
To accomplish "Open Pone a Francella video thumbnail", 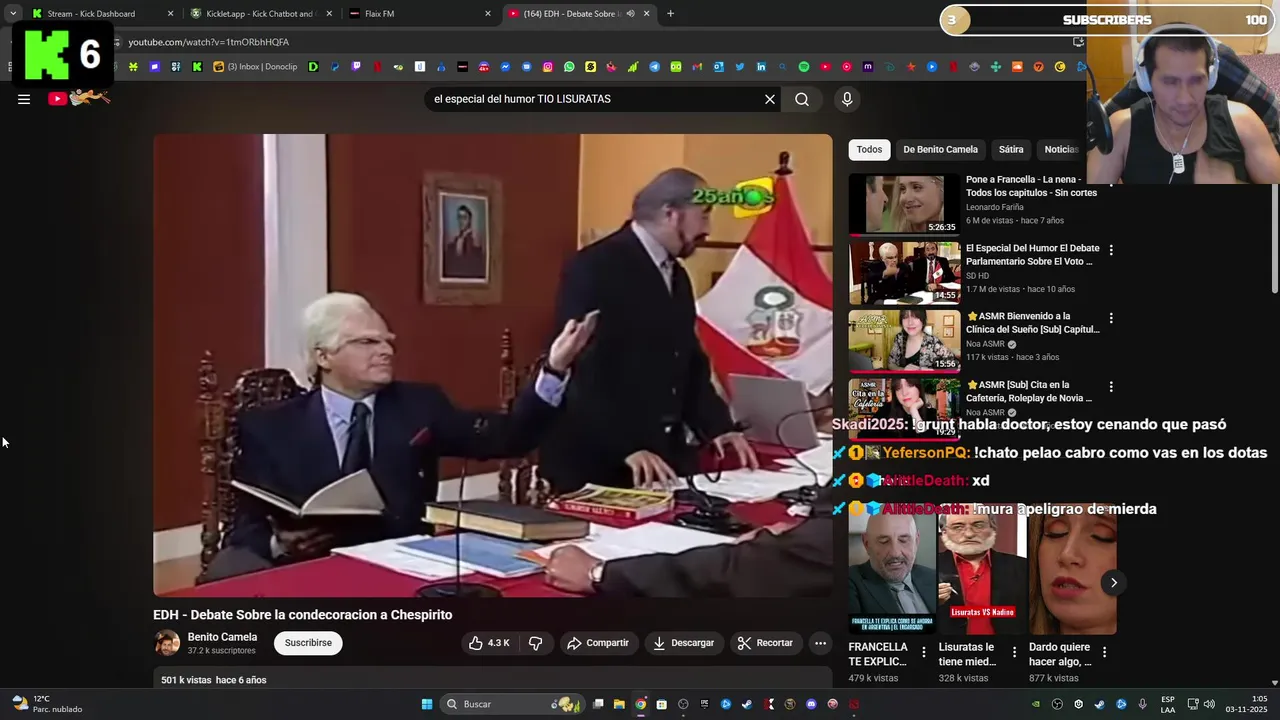I will (904, 204).
